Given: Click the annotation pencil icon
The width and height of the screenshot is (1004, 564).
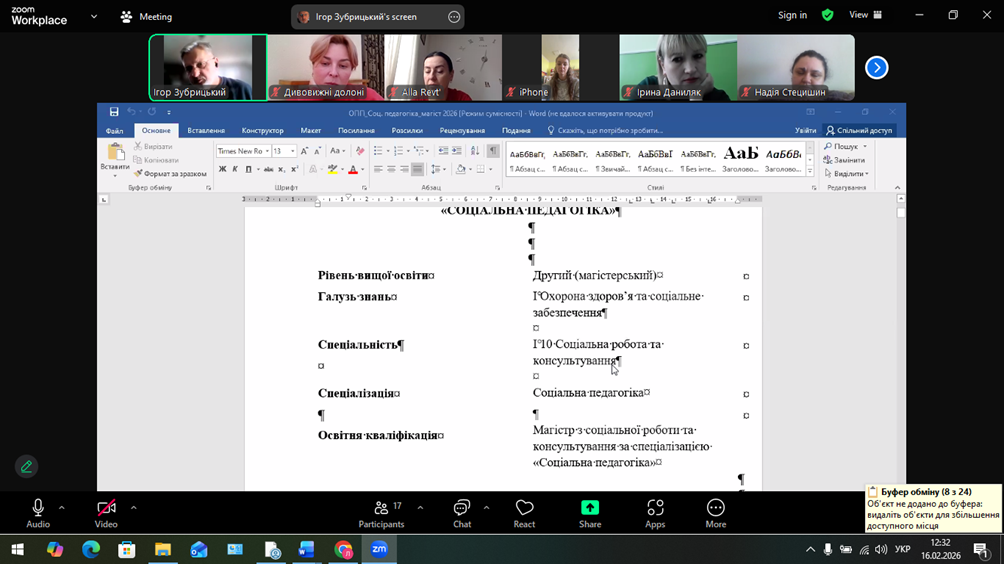Looking at the screenshot, I should click(27, 466).
